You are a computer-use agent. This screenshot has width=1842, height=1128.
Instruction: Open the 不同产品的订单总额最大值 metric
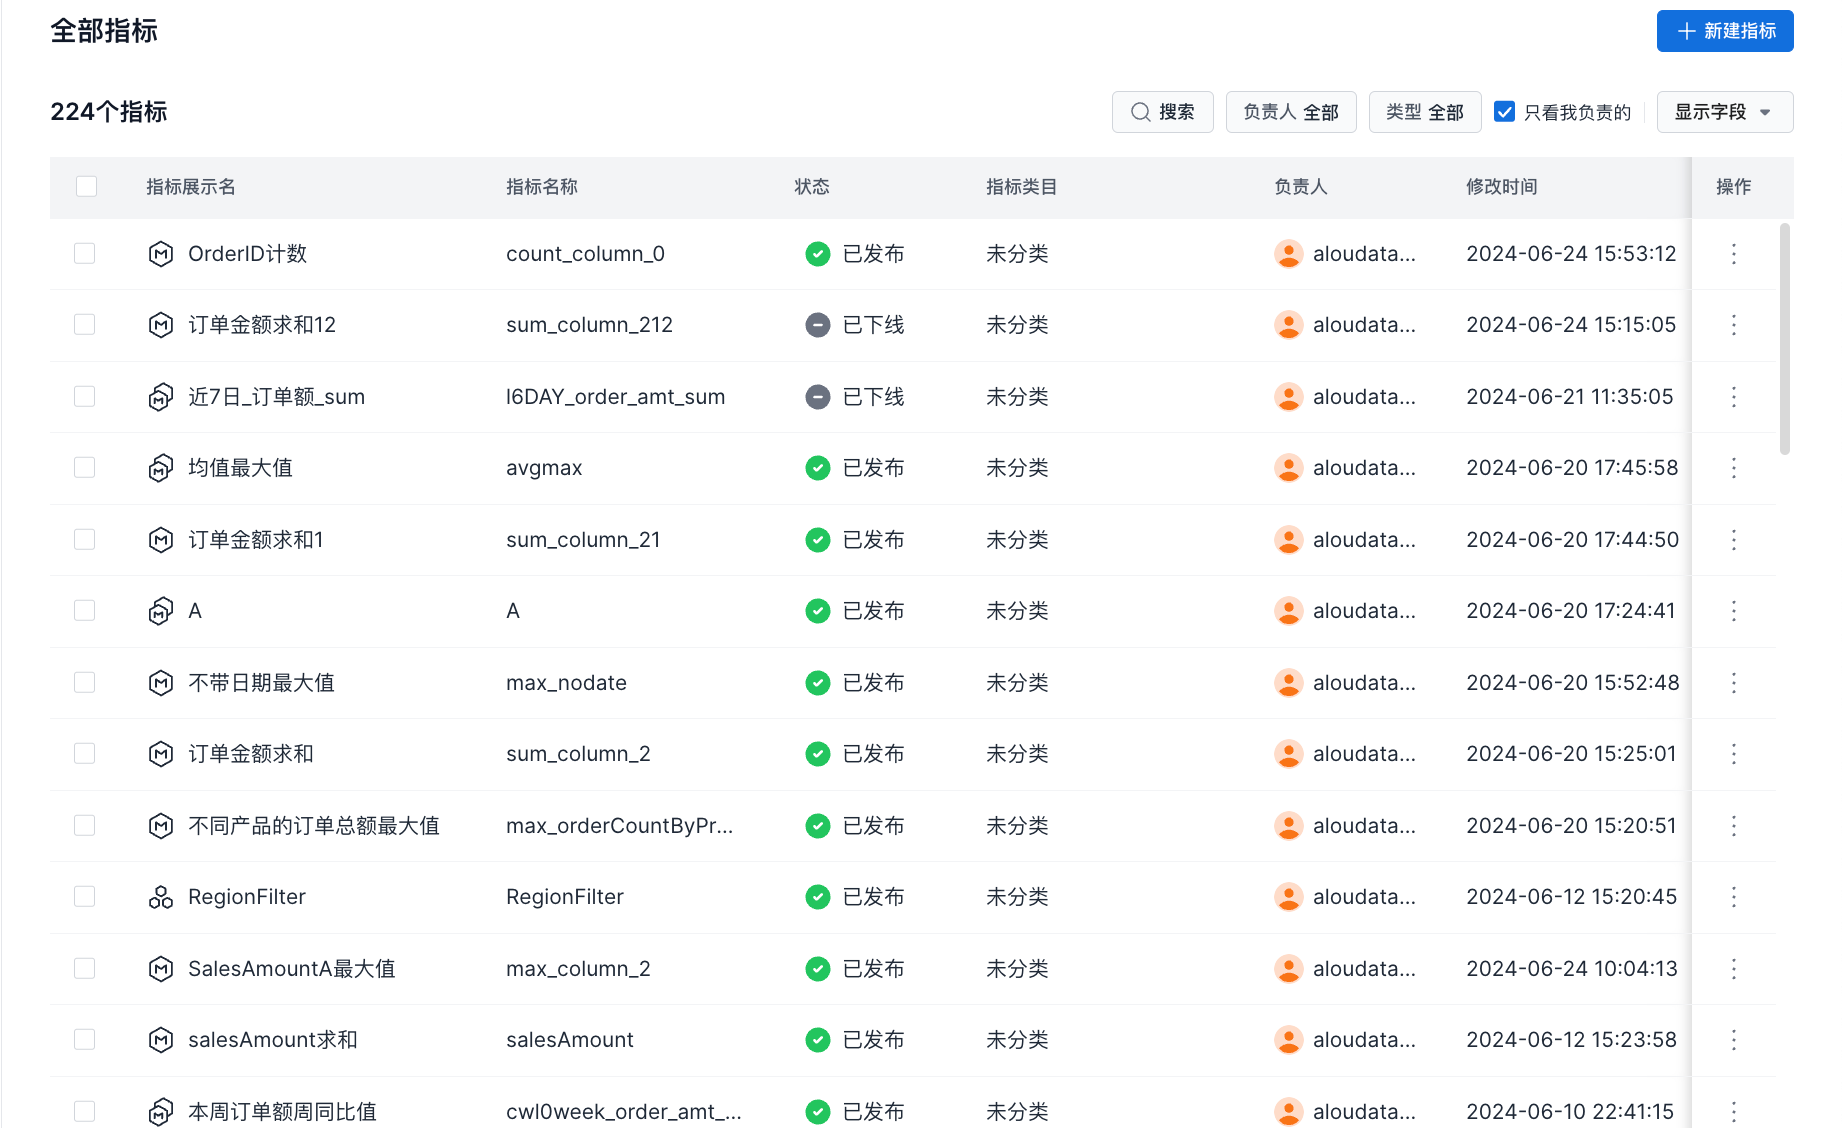(x=313, y=826)
